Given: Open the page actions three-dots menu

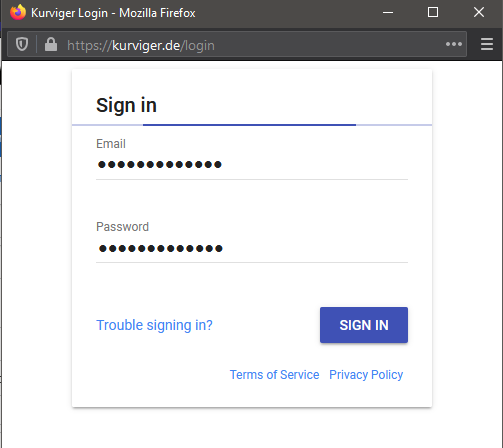Looking at the screenshot, I should click(454, 44).
